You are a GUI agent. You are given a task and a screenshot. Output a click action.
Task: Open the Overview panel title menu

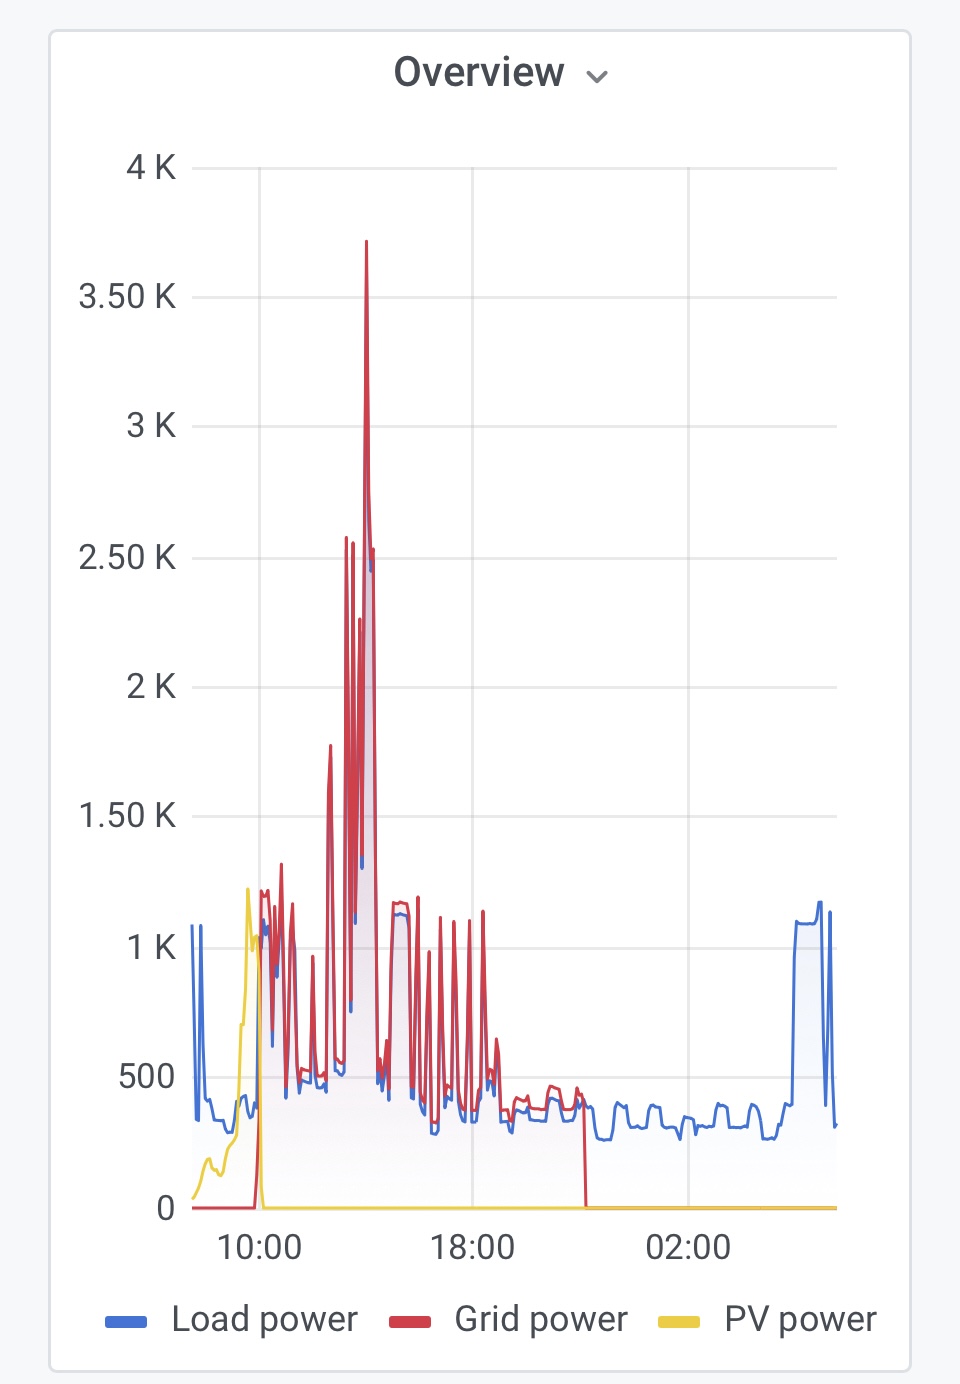pos(479,73)
